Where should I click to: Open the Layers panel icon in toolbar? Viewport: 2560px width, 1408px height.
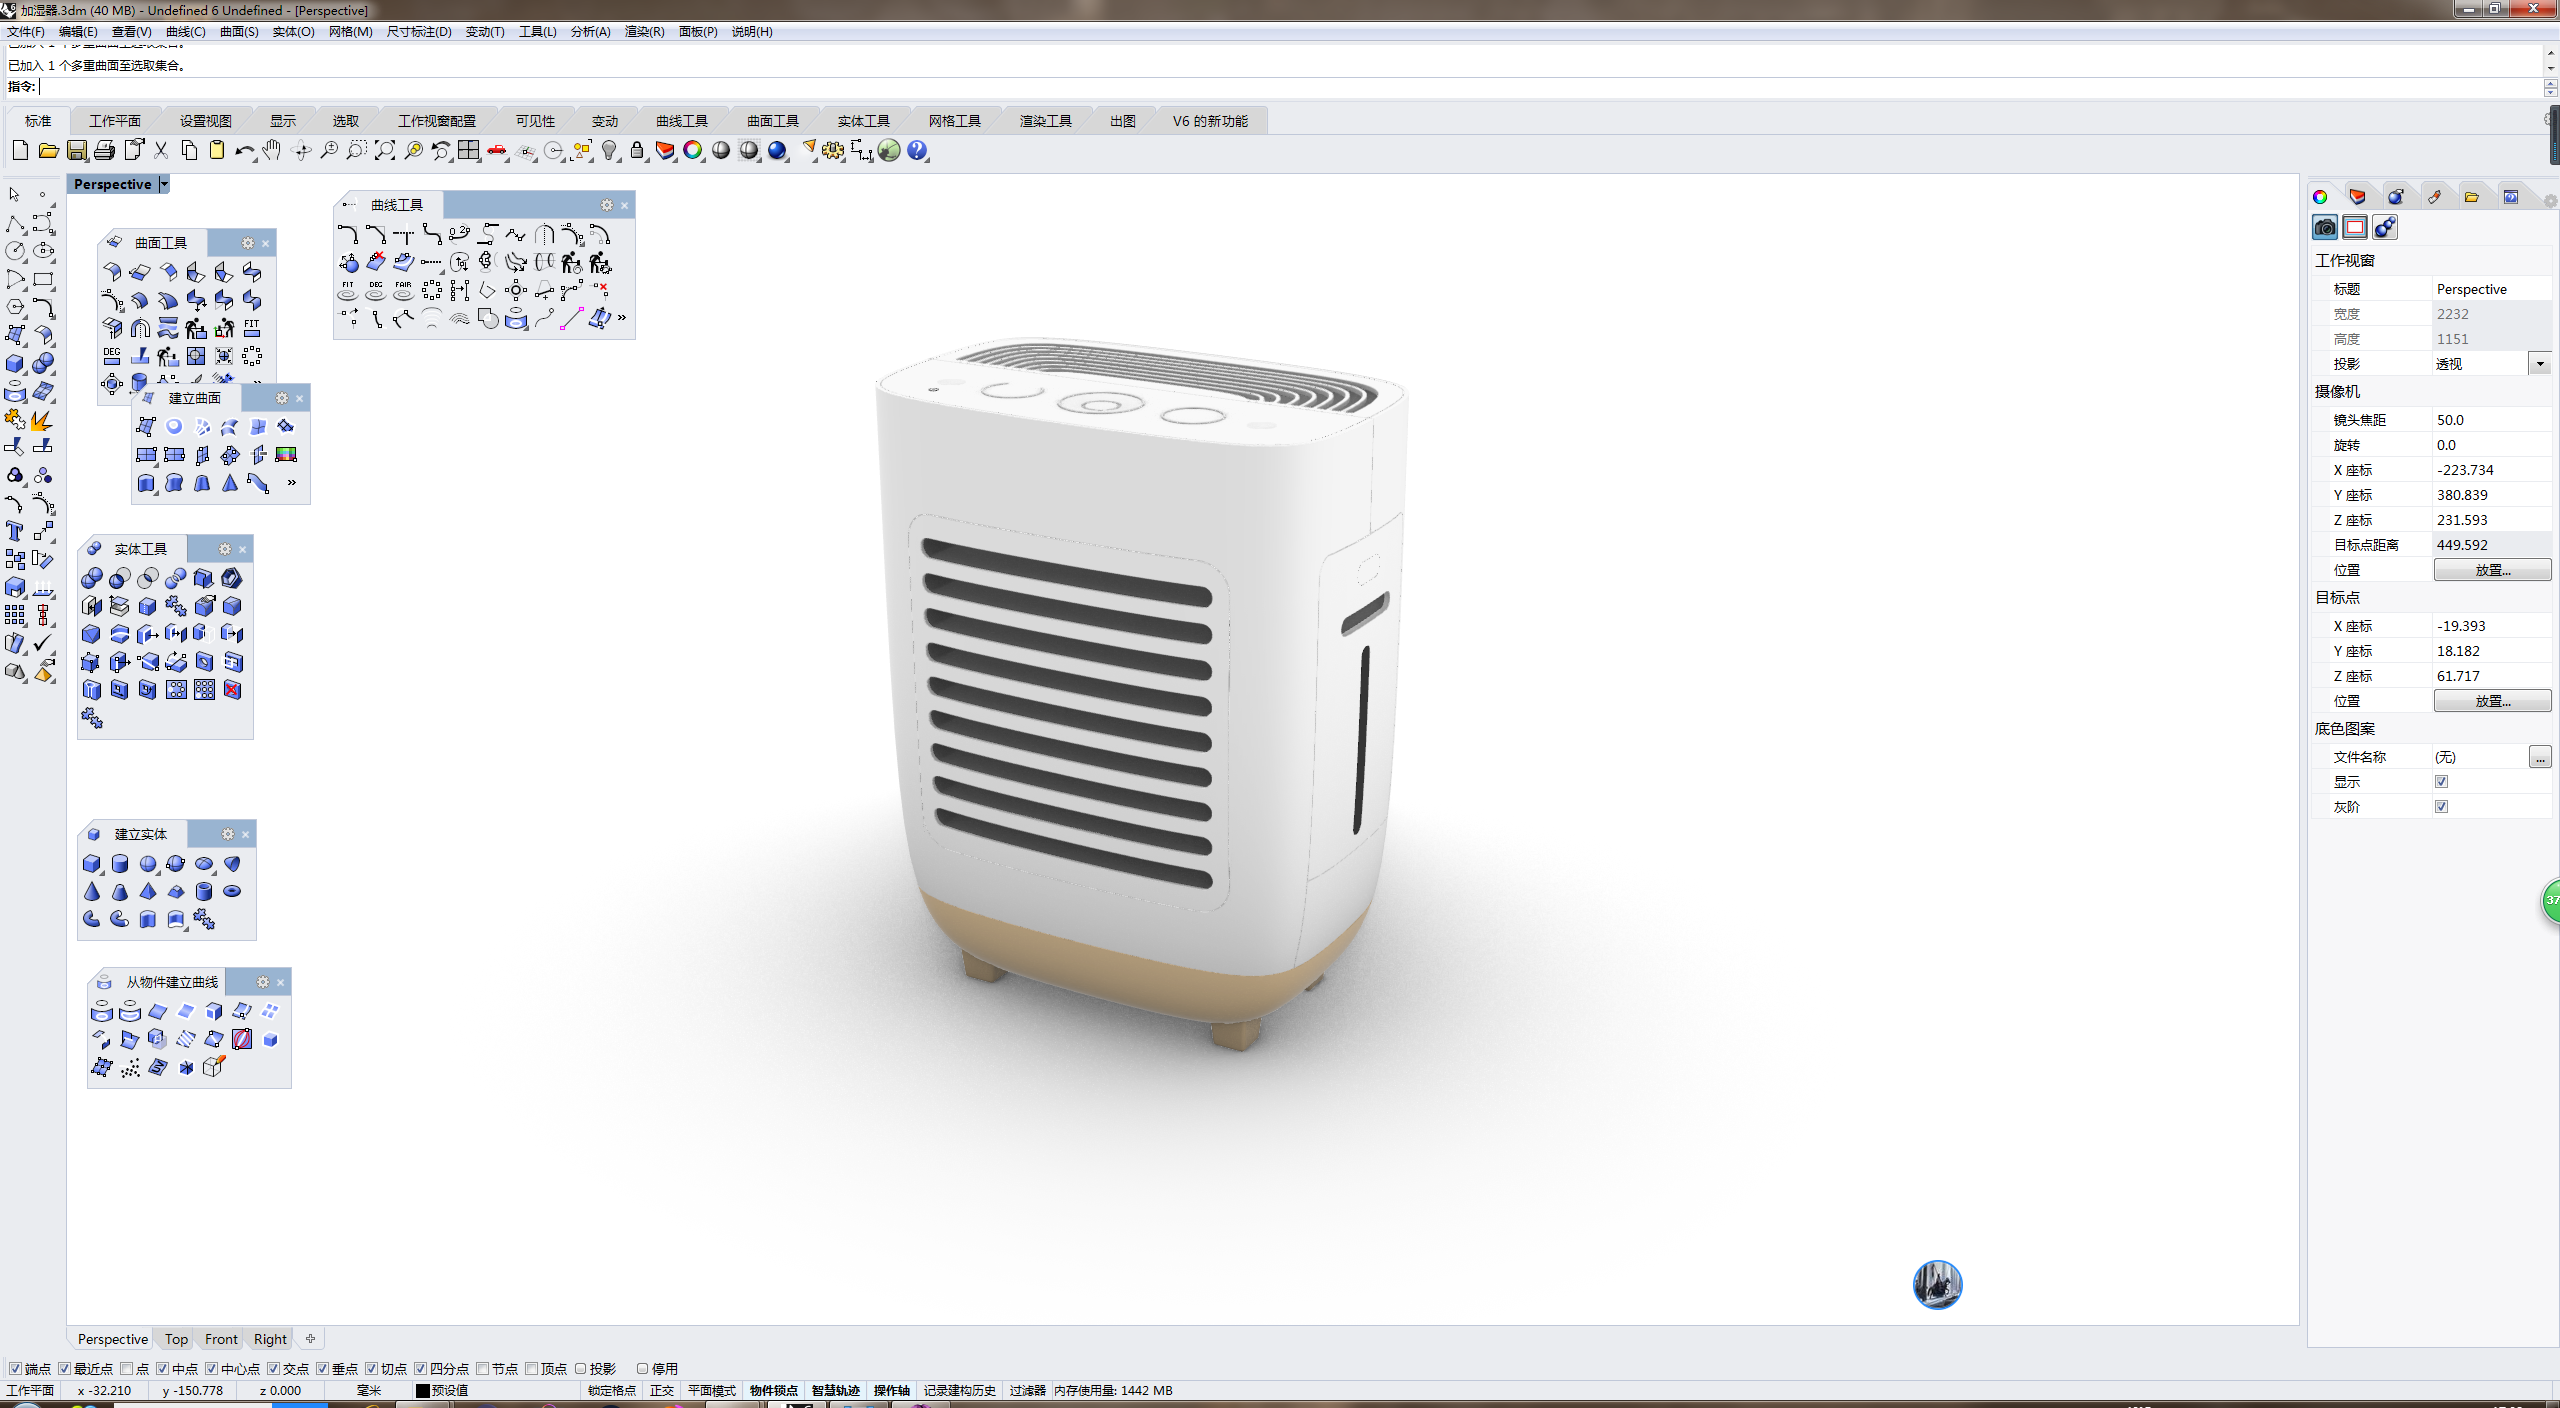click(x=665, y=151)
